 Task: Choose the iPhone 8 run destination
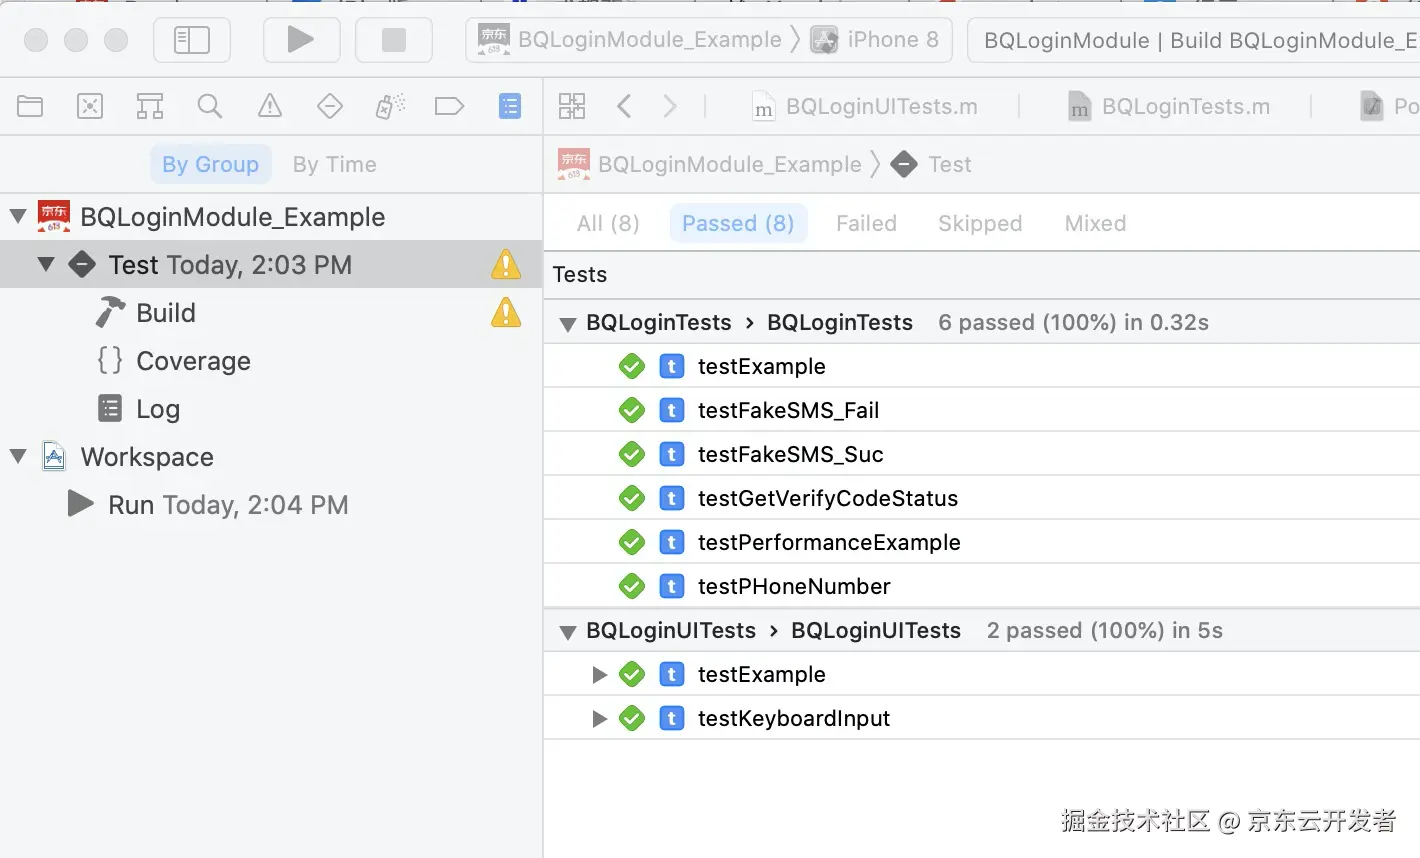[892, 40]
